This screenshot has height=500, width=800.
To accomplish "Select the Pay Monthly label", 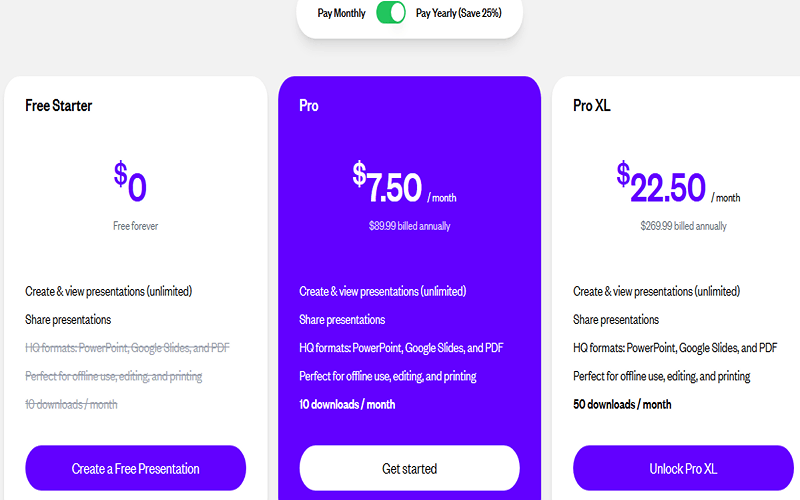I will (x=341, y=13).
